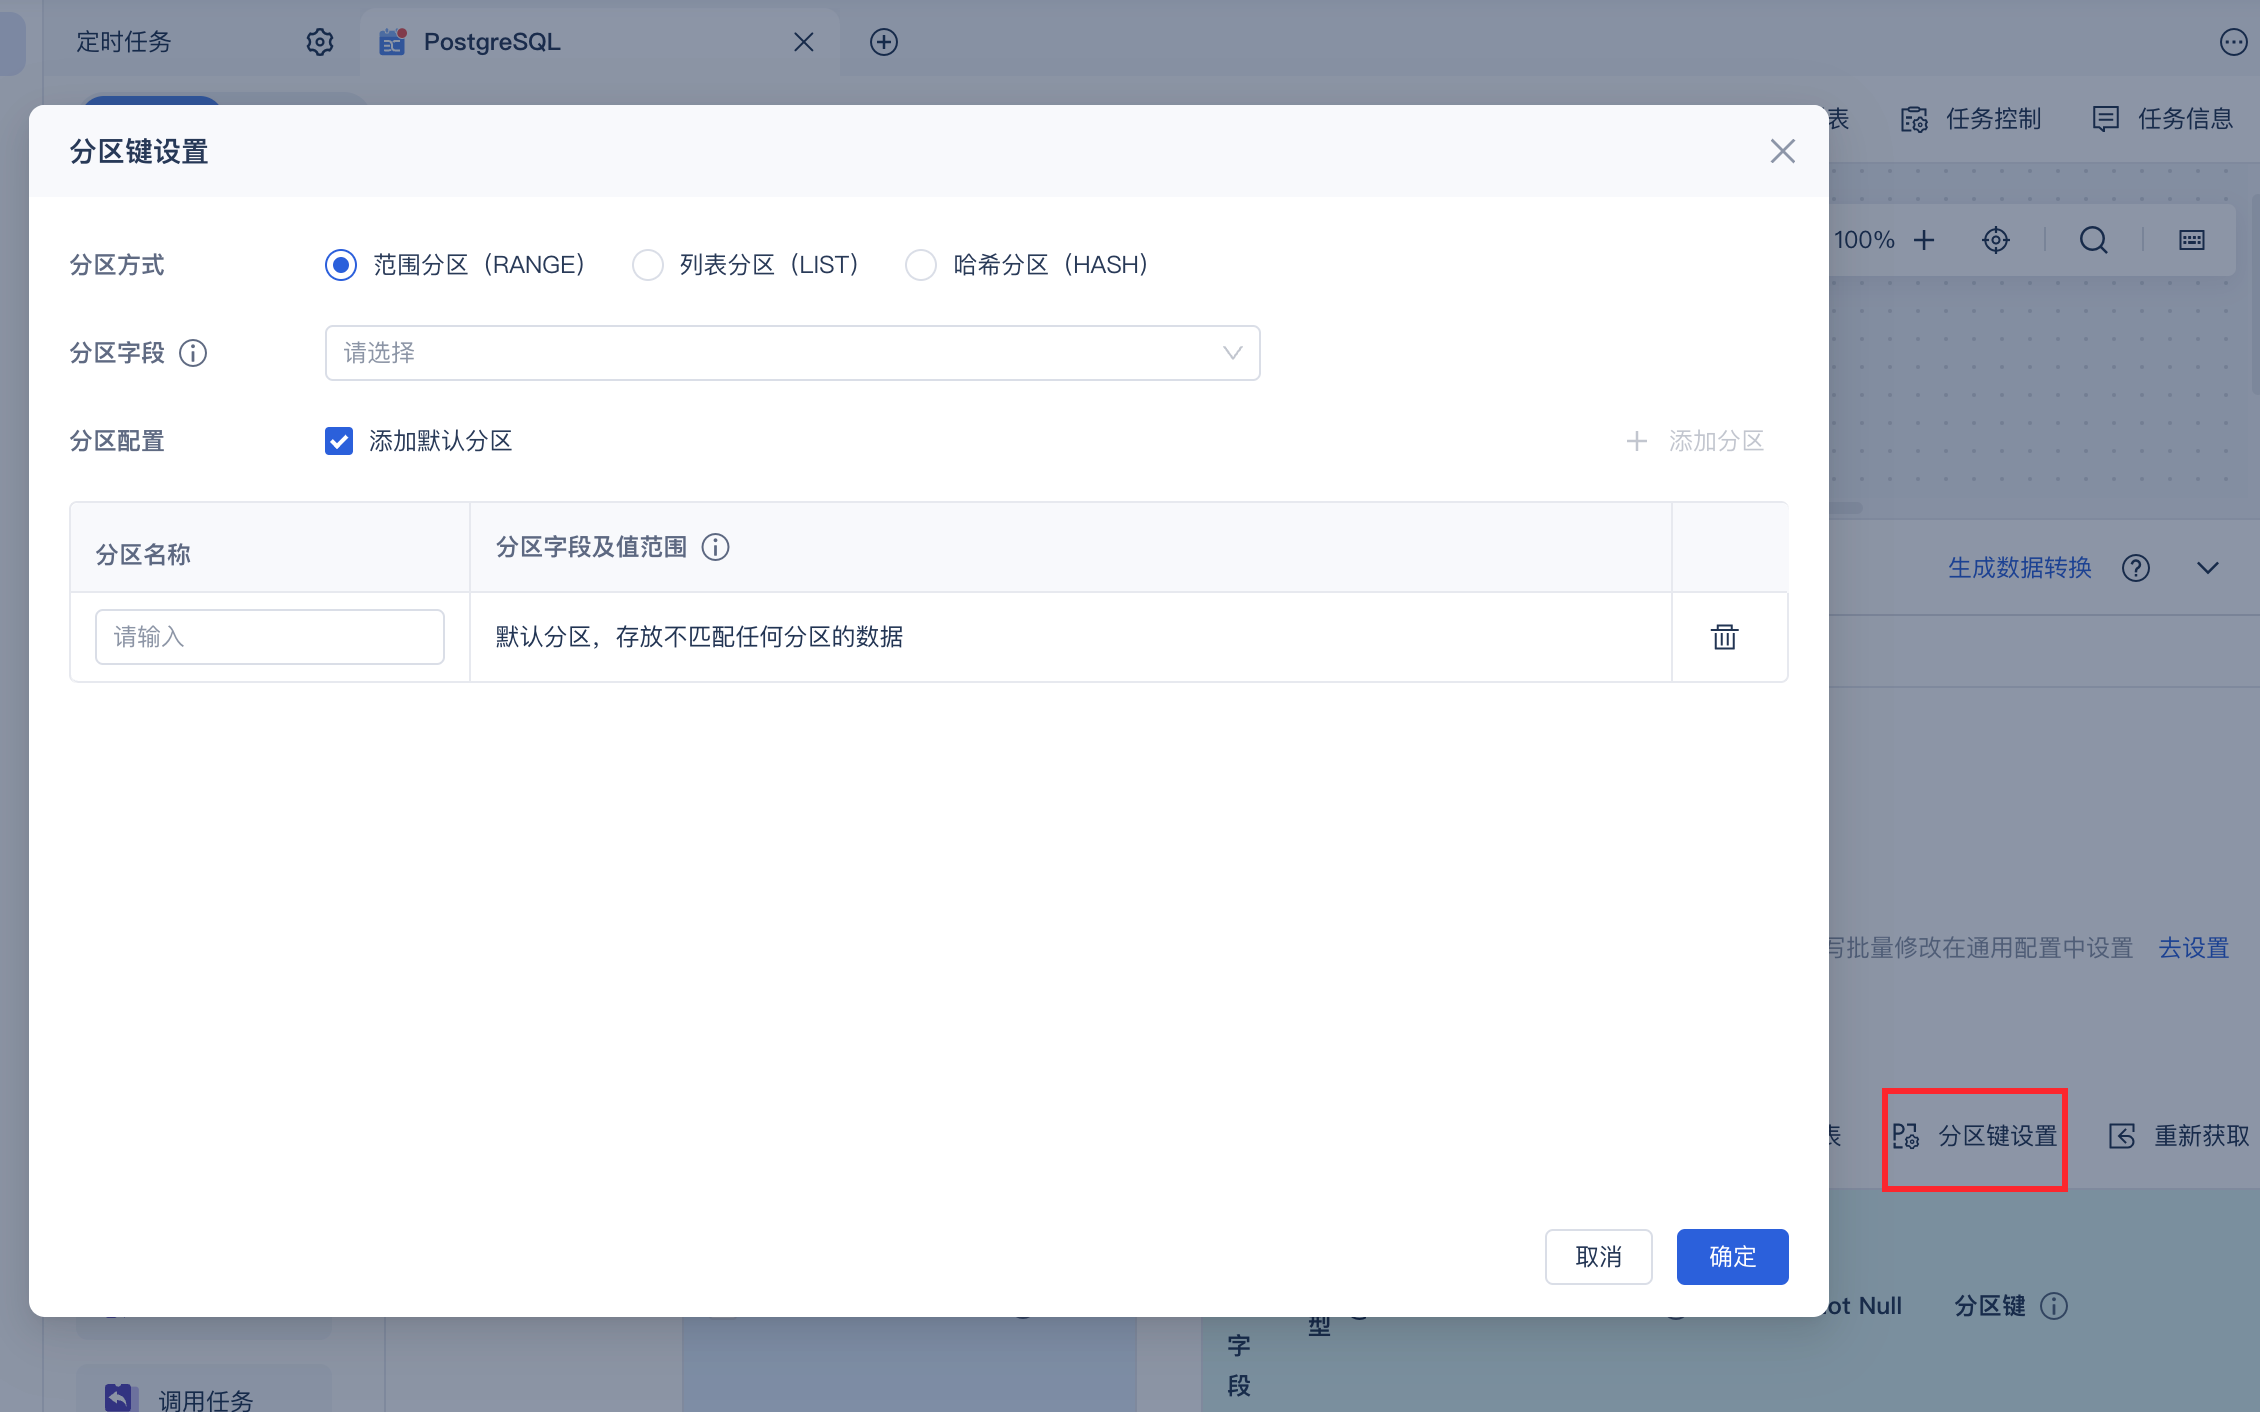Click the info icon beside 分区字段
2260x1412 pixels.
point(193,353)
